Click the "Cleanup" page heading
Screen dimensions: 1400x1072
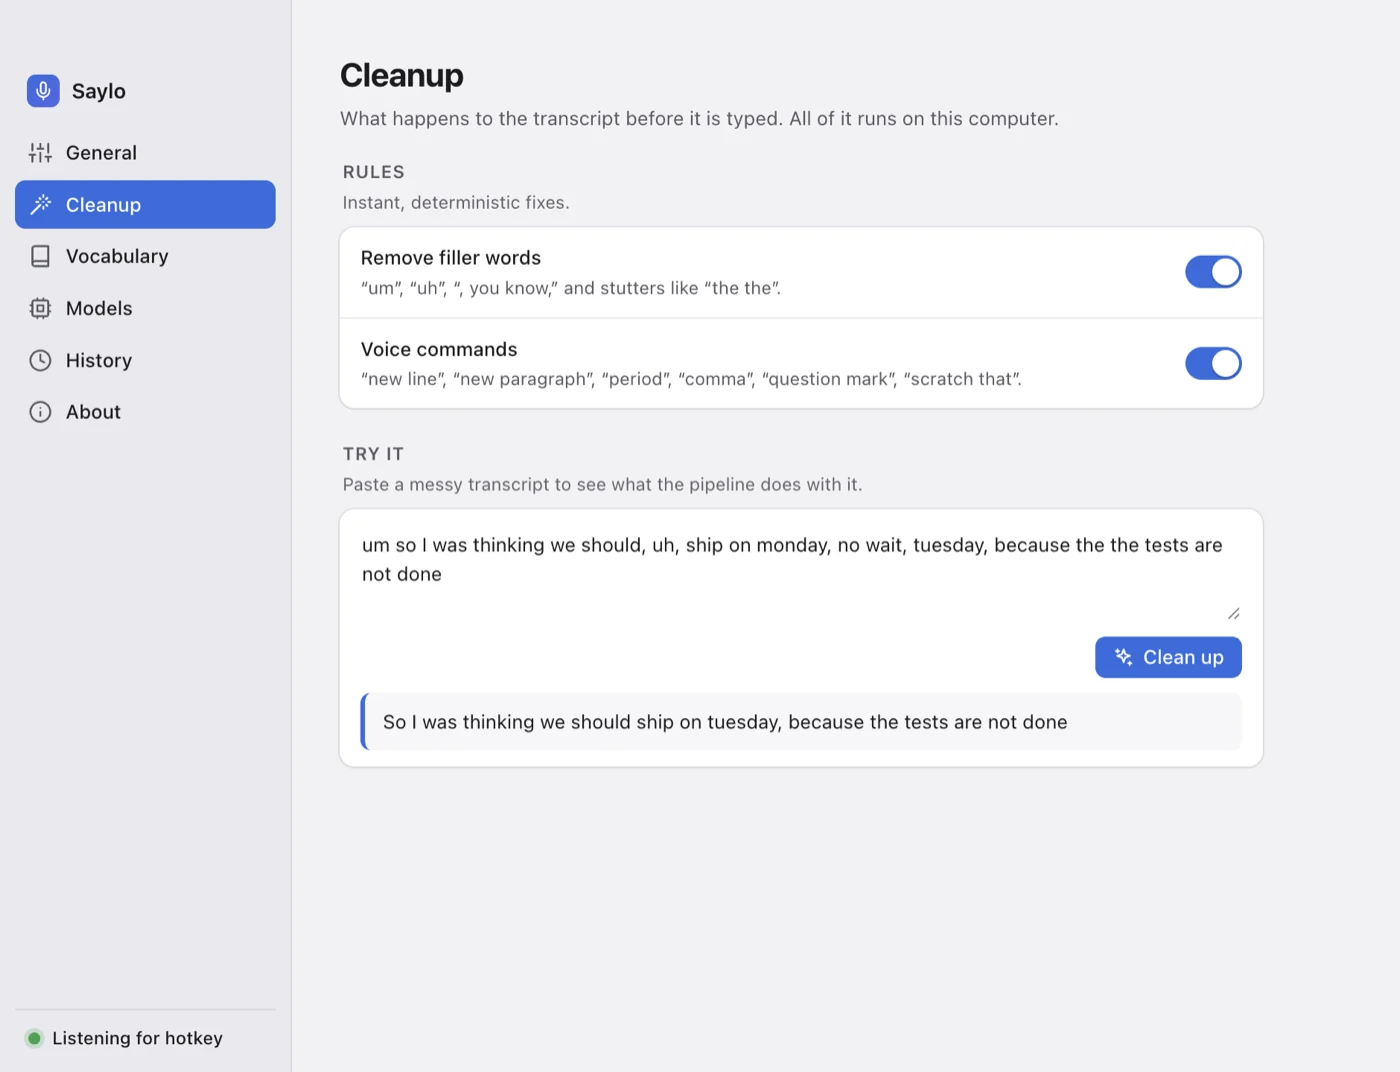click(402, 75)
